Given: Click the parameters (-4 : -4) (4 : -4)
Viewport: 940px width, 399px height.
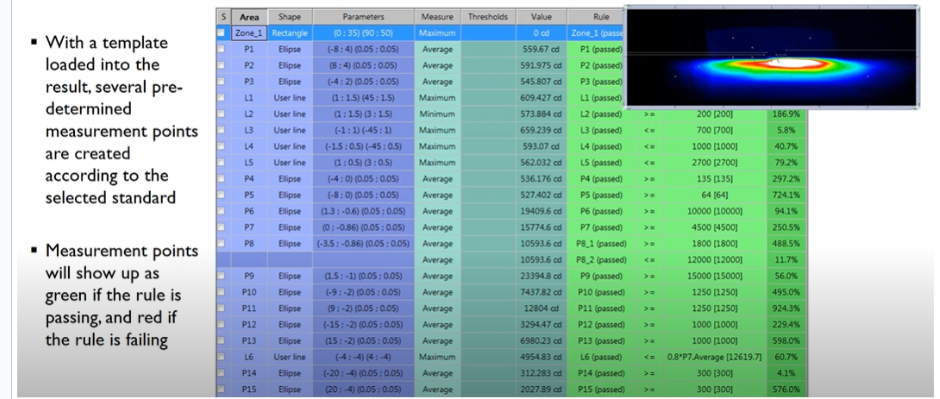Looking at the screenshot, I should pyautogui.click(x=364, y=357).
